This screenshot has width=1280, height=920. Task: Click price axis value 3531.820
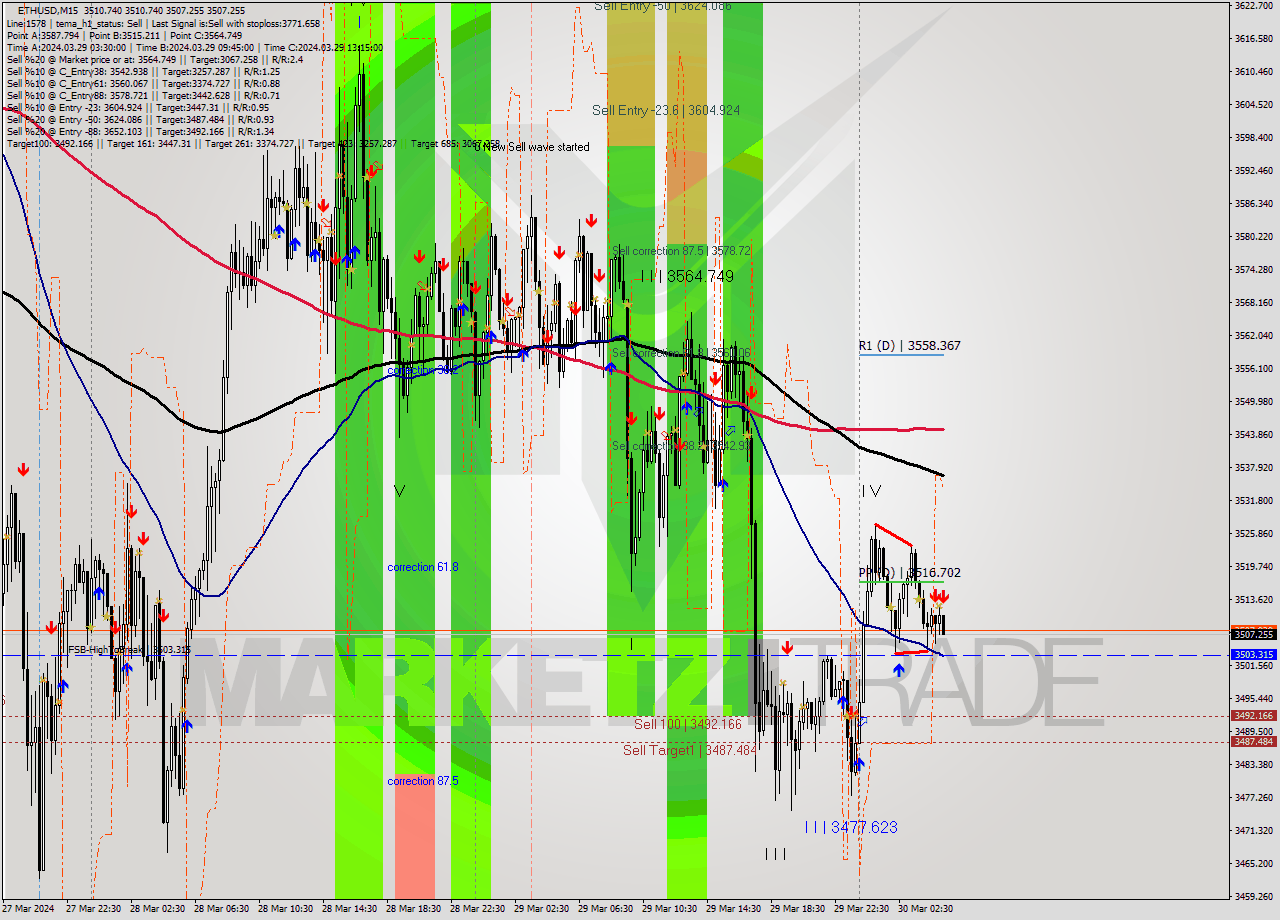point(1253,501)
